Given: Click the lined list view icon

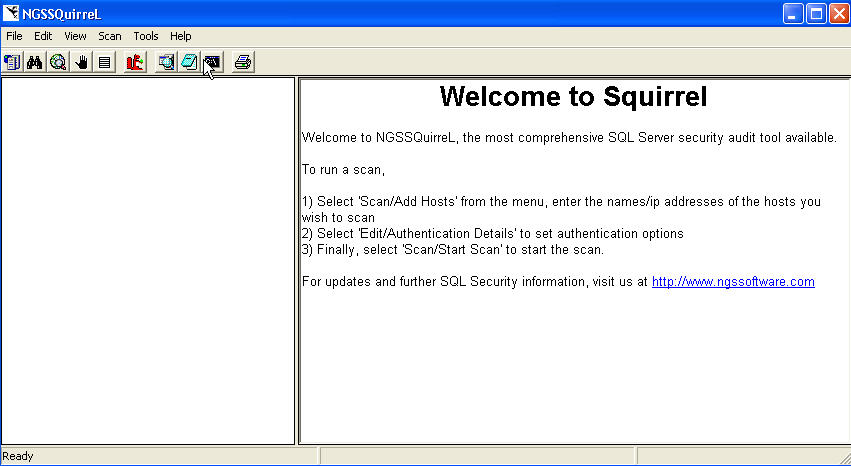Looking at the screenshot, I should [x=104, y=62].
